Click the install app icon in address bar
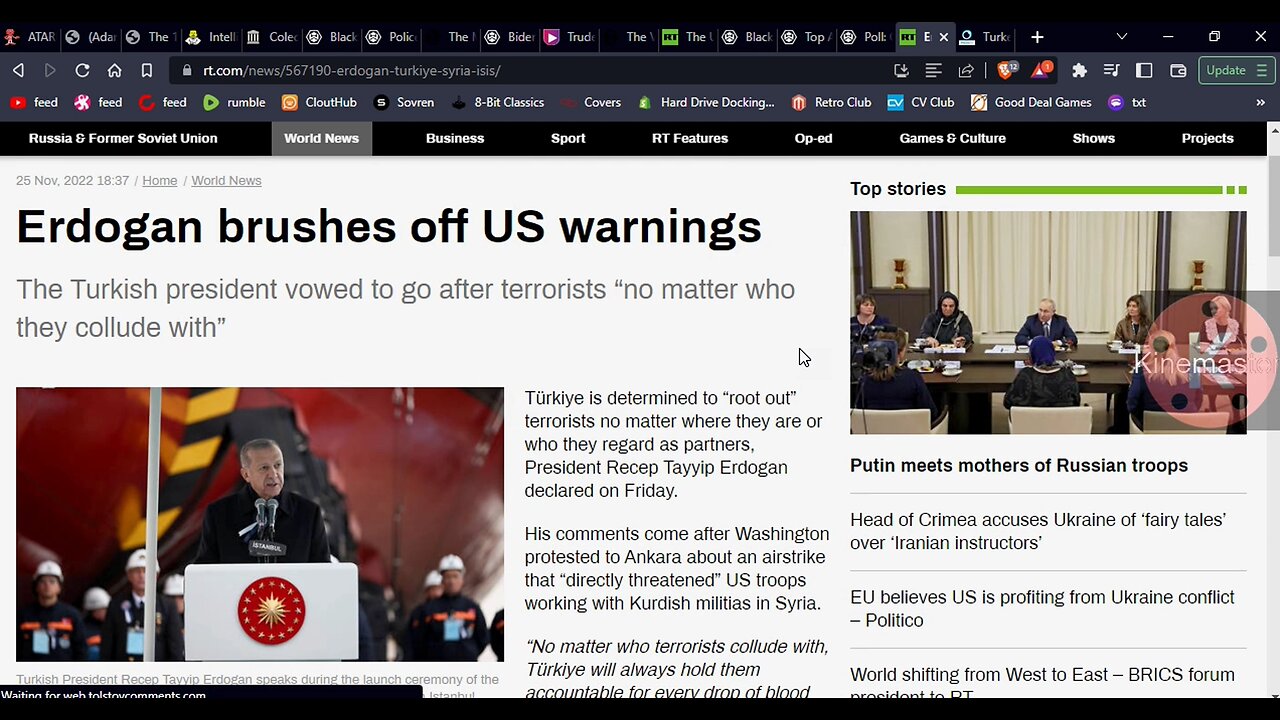 click(x=901, y=71)
